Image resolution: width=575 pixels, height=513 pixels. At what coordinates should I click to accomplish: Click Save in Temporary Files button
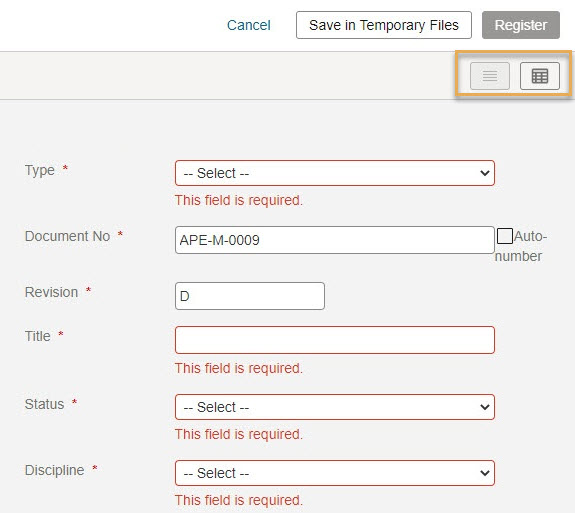[384, 25]
